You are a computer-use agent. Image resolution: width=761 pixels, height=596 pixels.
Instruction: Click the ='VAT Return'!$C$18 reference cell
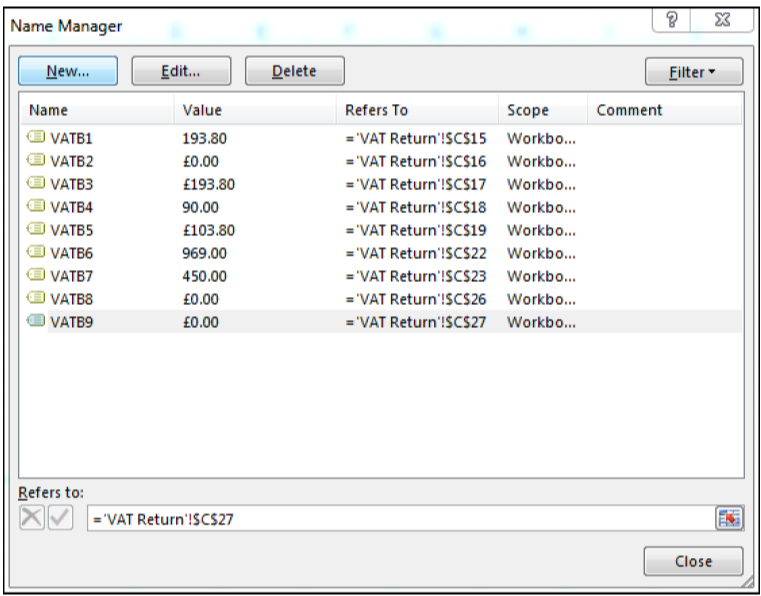click(416, 207)
